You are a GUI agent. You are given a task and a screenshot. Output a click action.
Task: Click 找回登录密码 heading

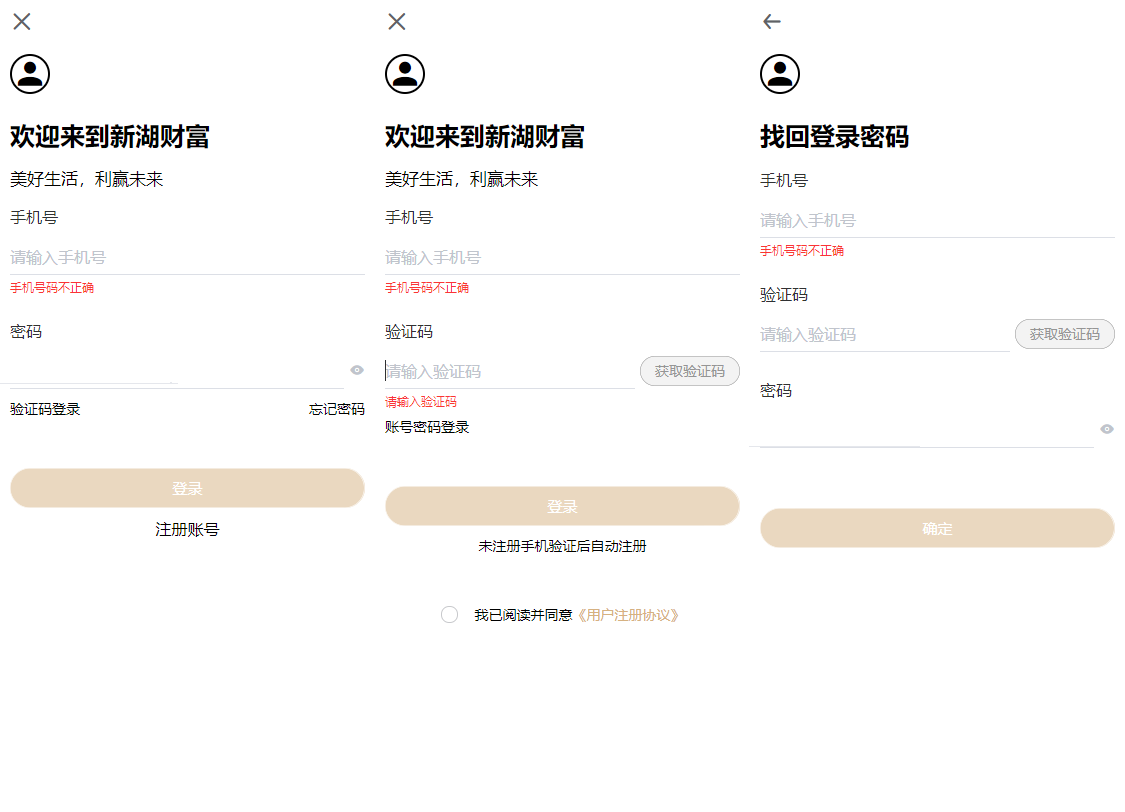click(834, 136)
